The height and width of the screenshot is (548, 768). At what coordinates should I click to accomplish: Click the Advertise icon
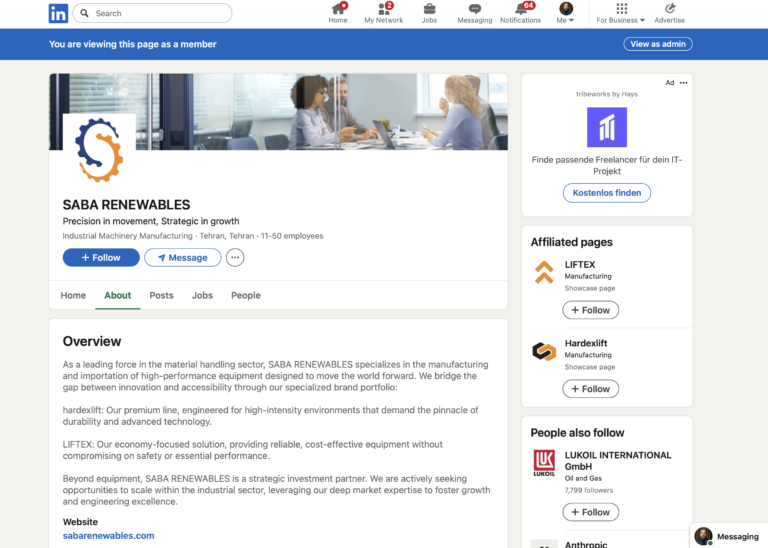pos(670,9)
